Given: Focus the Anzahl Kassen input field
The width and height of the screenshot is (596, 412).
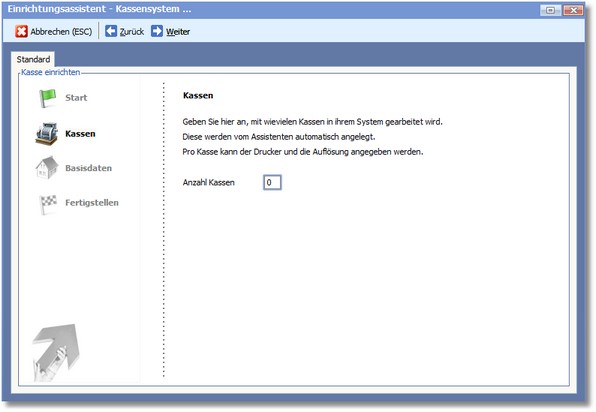Looking at the screenshot, I should tap(272, 182).
